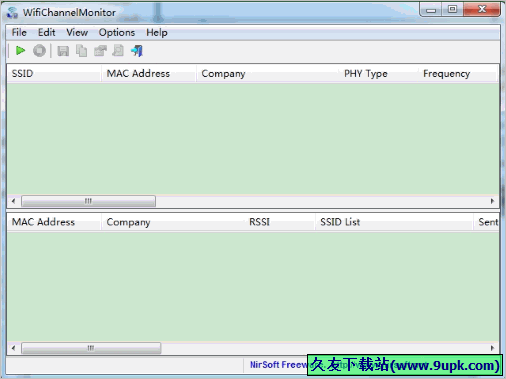Open the Options menu
The image size is (506, 379).
pos(117,32)
